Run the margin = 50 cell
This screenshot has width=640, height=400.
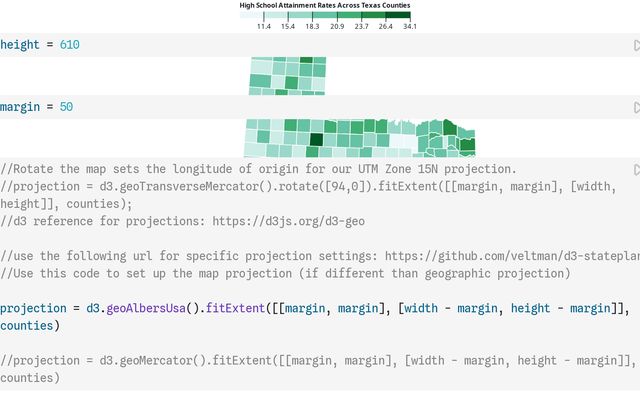click(636, 107)
